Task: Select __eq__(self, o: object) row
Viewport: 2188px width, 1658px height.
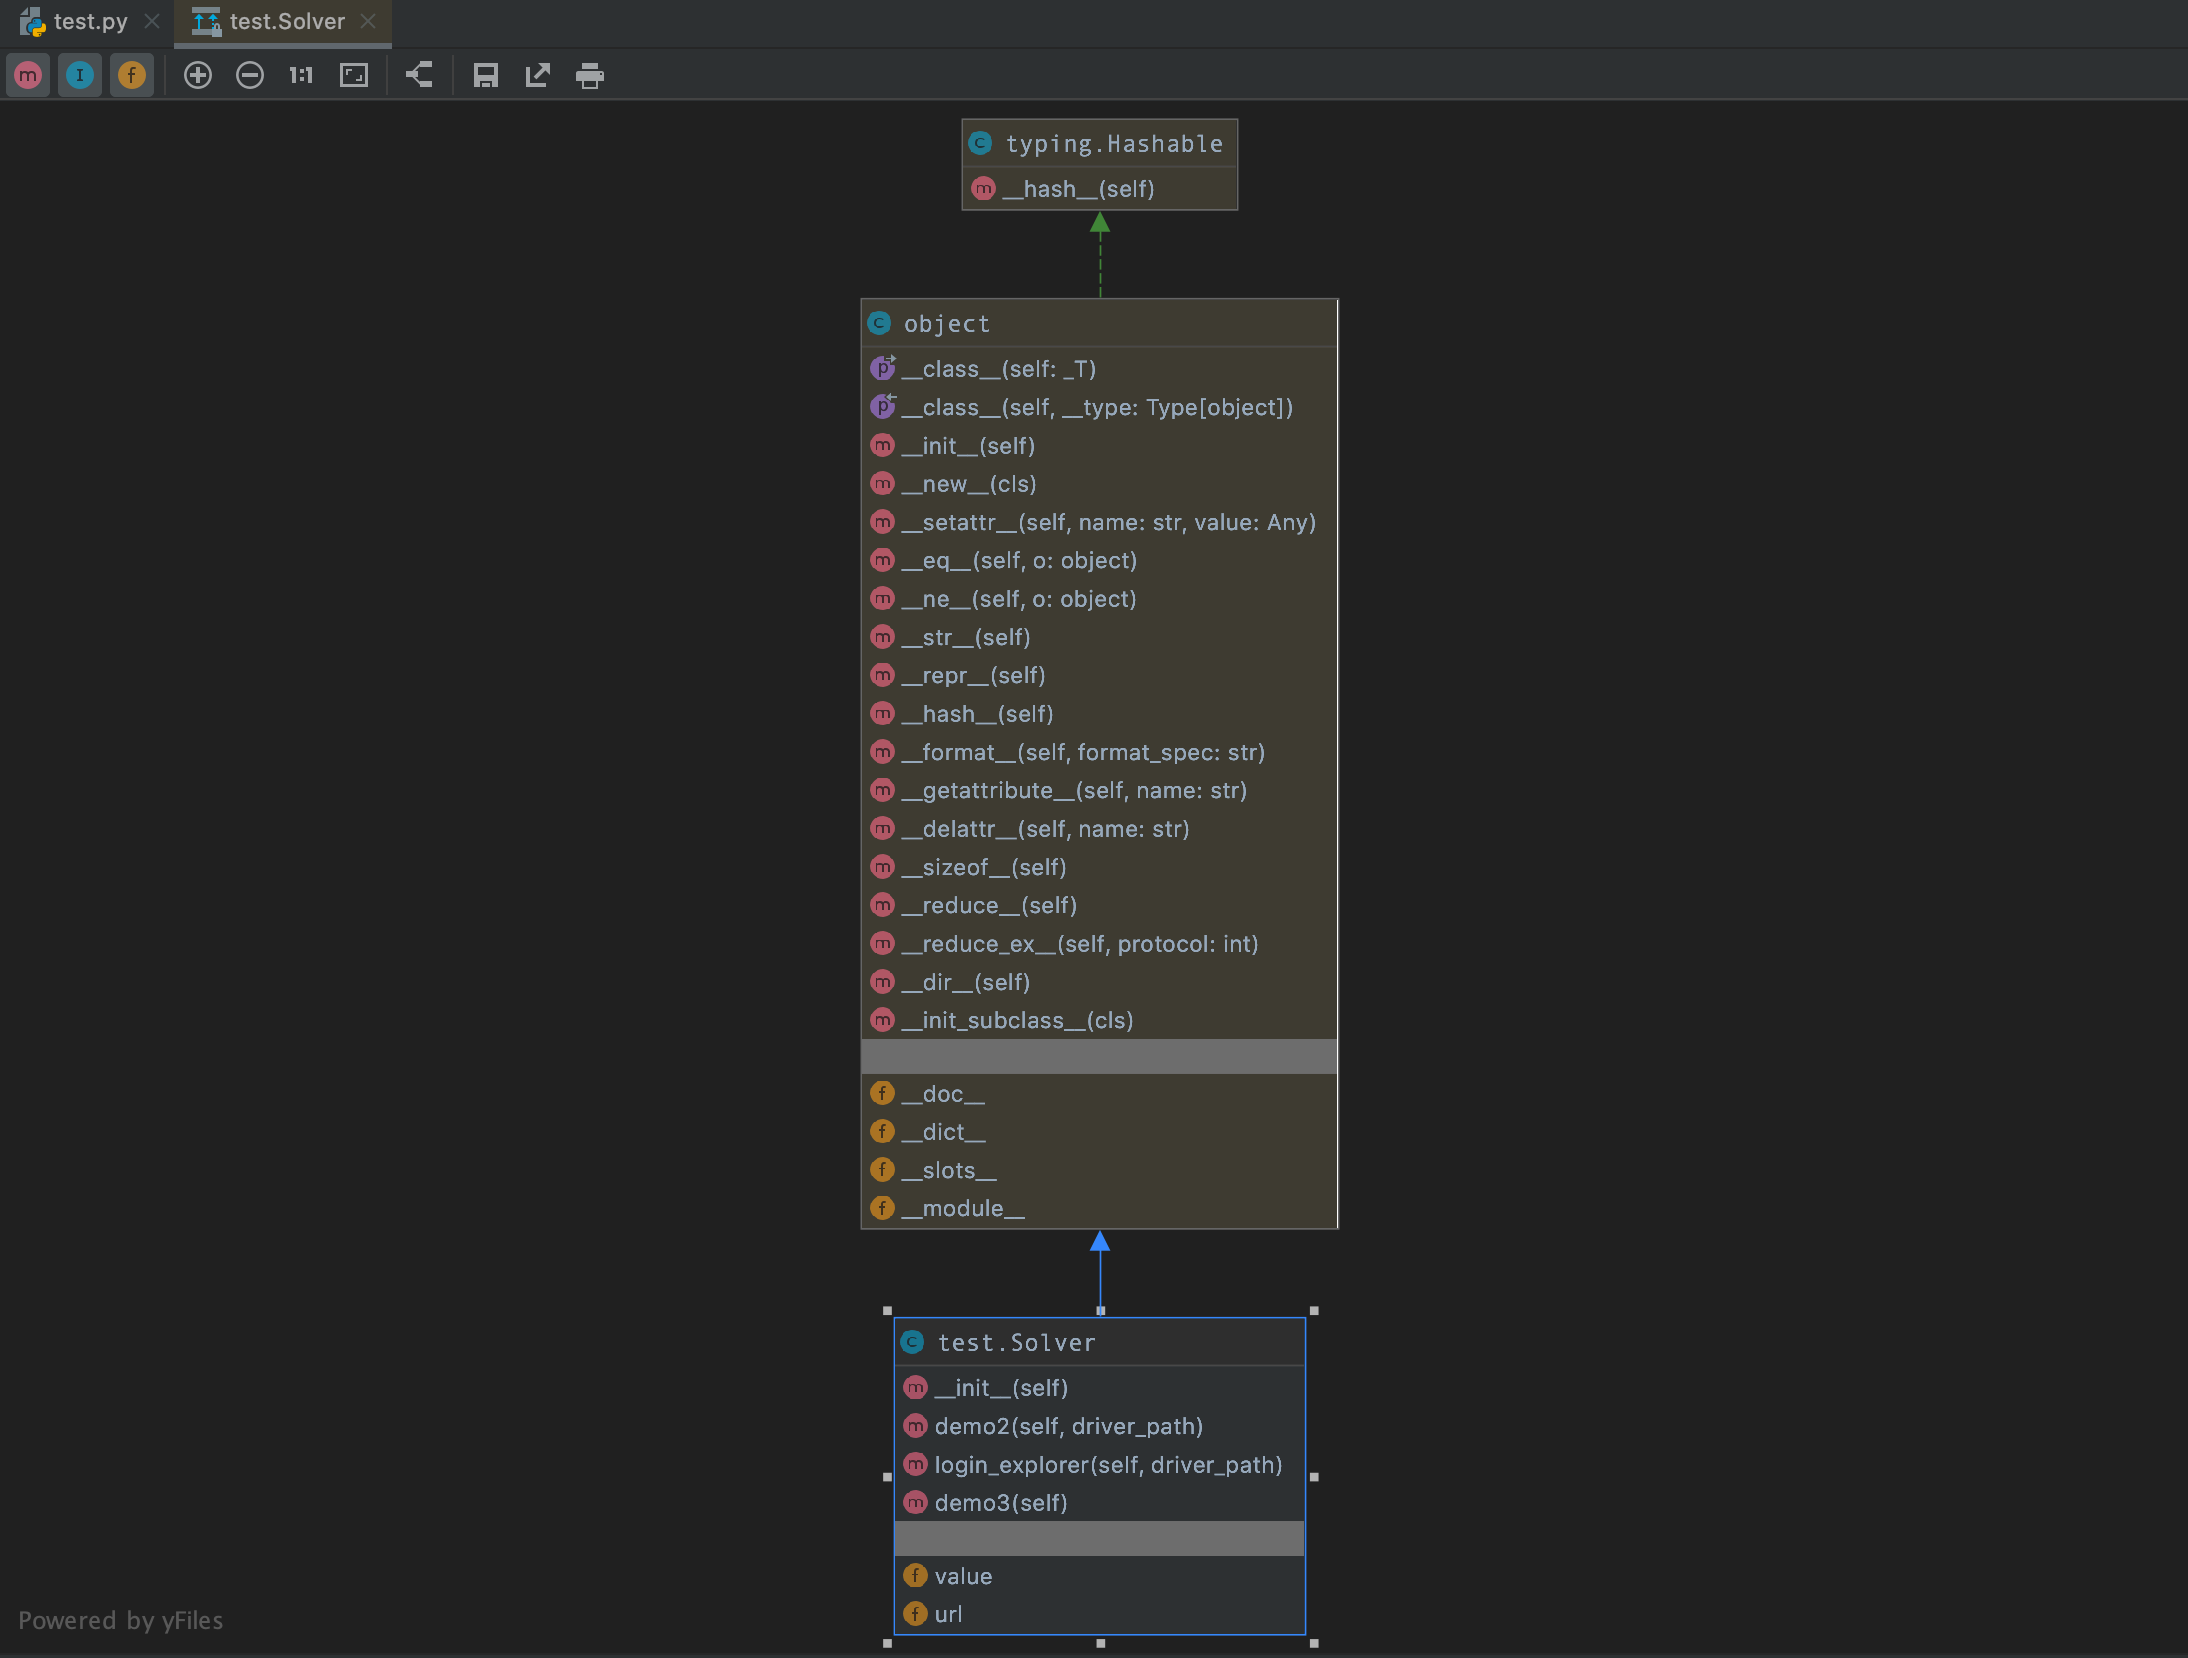Action: click(x=1099, y=560)
